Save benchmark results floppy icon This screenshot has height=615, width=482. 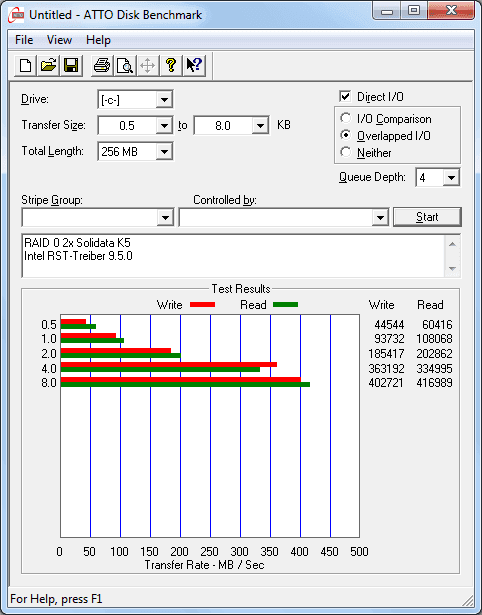71,65
